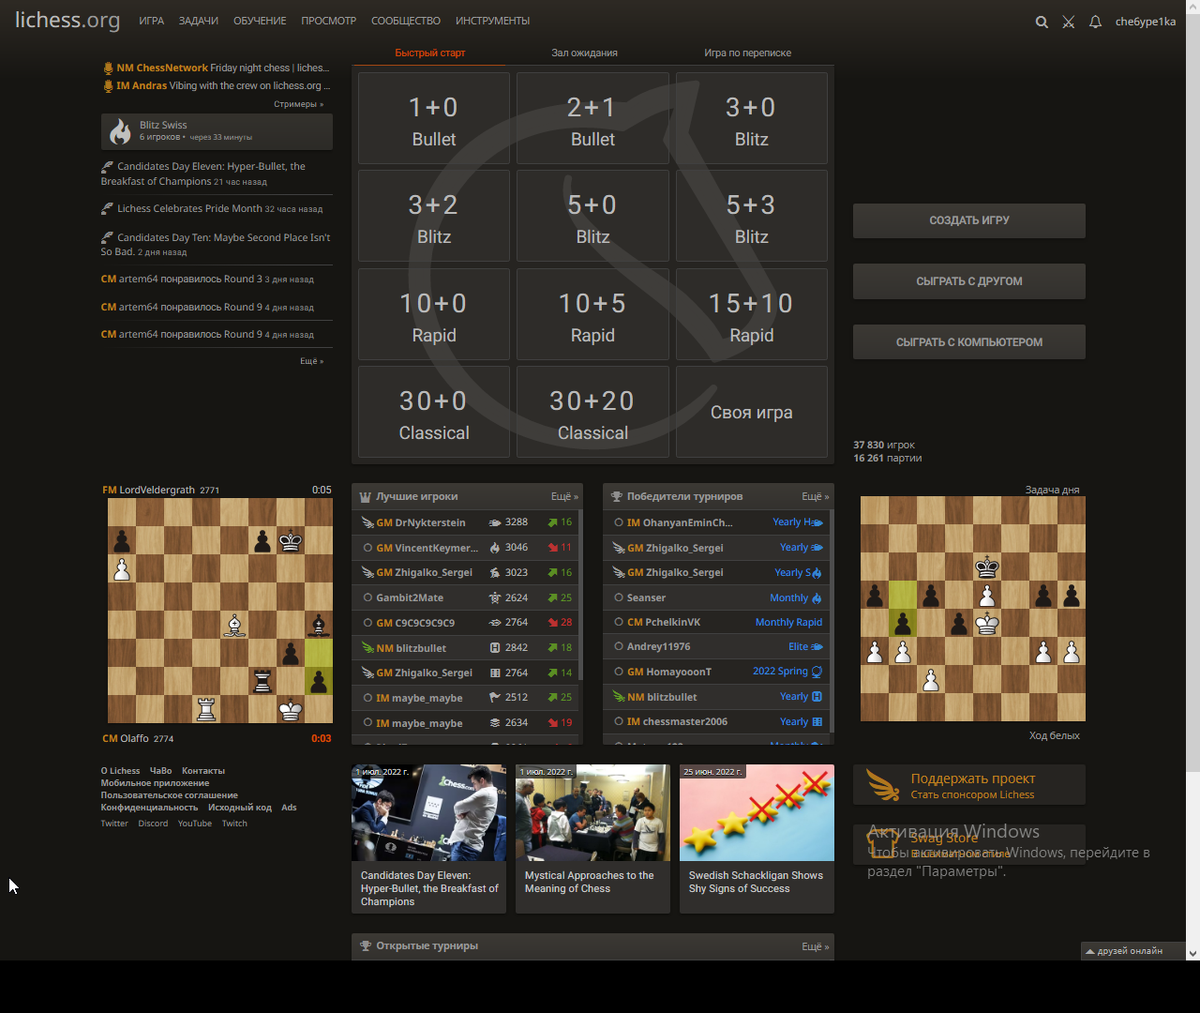Image resolution: width=1200 pixels, height=1013 pixels.
Task: Show more timeline entries via Ещё »
Action: 311,361
